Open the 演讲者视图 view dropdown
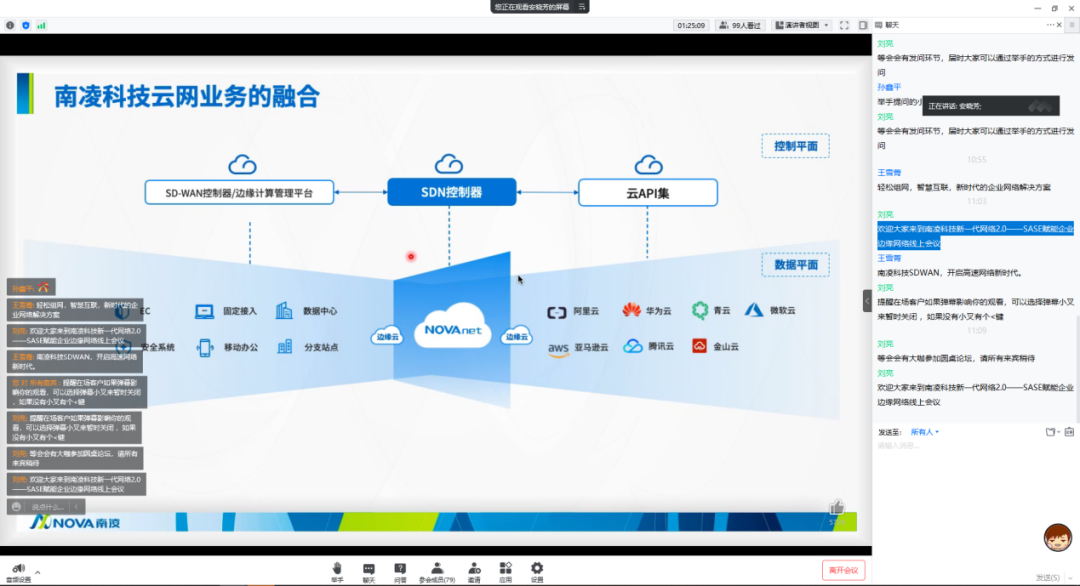The width and height of the screenshot is (1080, 586). pos(801,25)
